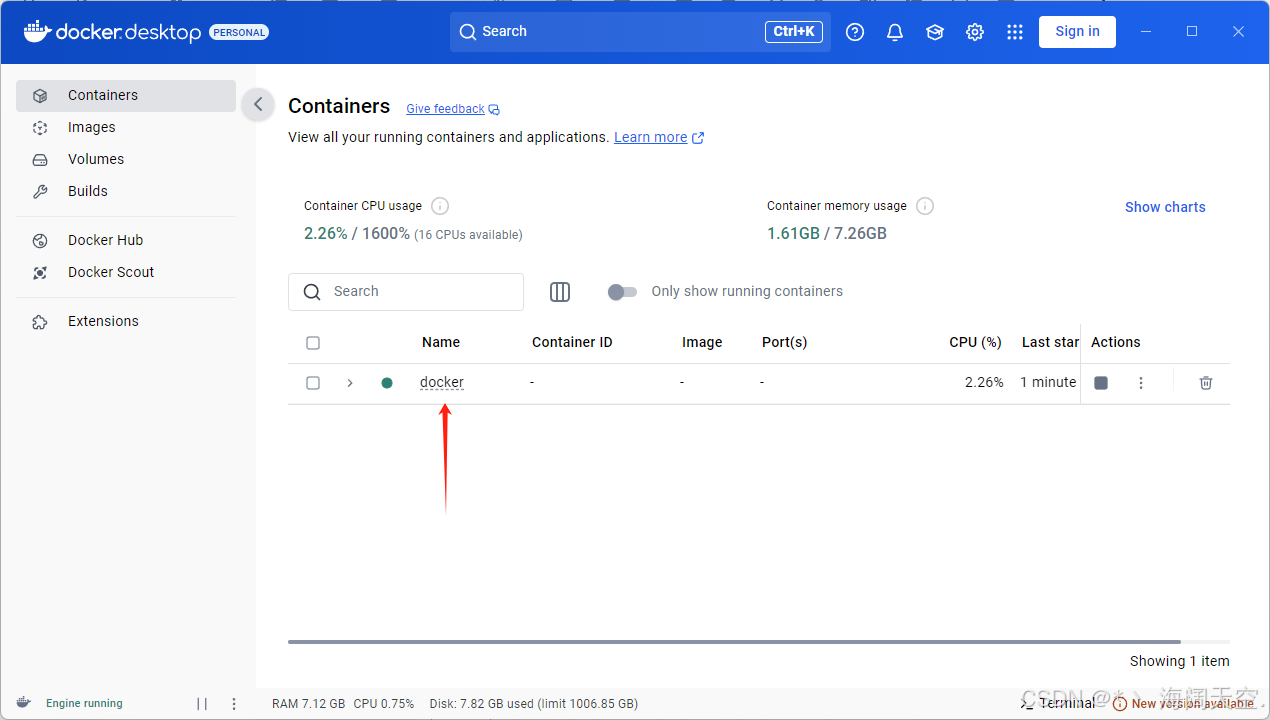
Task: Click the Sign in button
Action: (x=1077, y=32)
